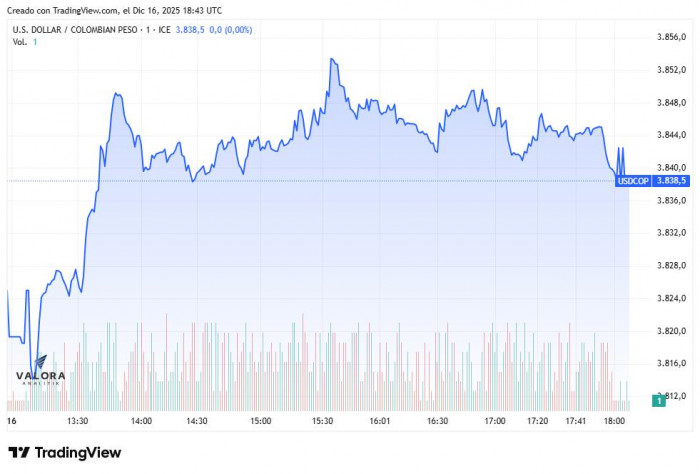Click the 3.820,0 price axis label
The width and height of the screenshot is (700, 474).
[x=669, y=331]
